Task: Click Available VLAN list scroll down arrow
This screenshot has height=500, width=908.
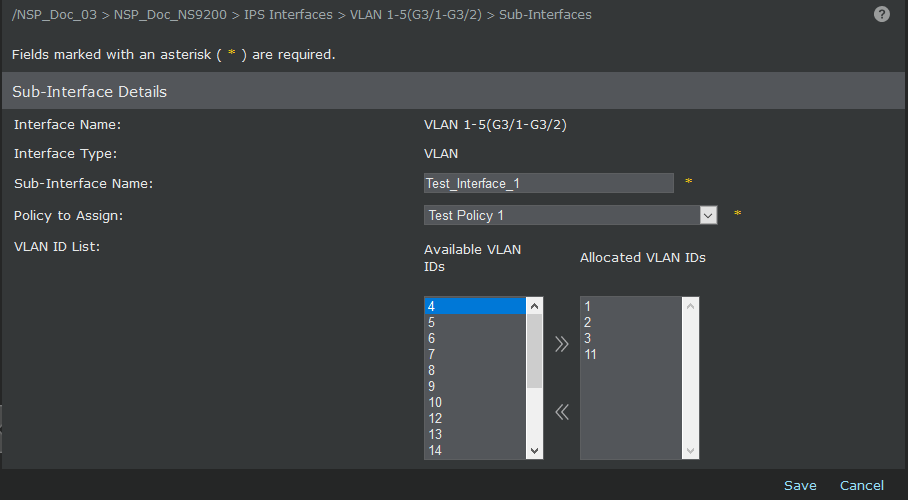Action: pyautogui.click(x=534, y=450)
